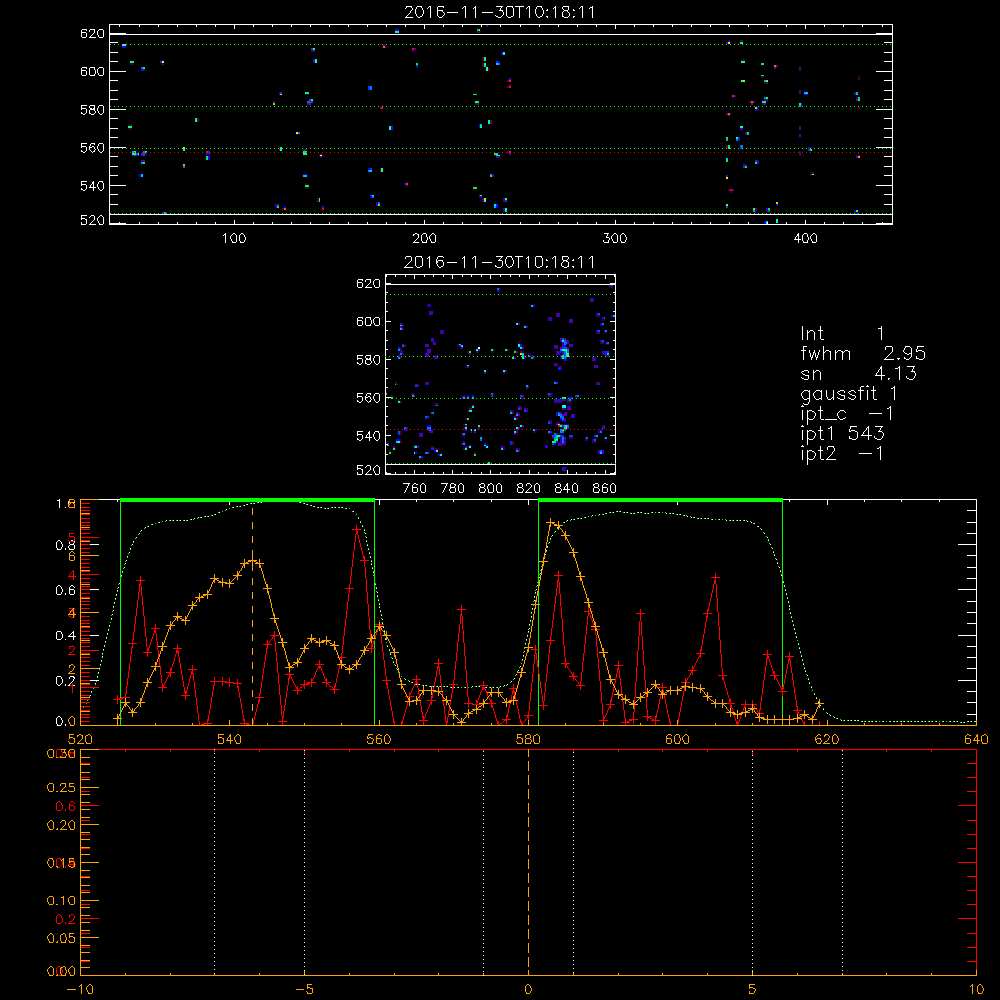Click x-axis label 860 on middle plot
Image resolution: width=1000 pixels, height=1000 pixels.
click(604, 489)
